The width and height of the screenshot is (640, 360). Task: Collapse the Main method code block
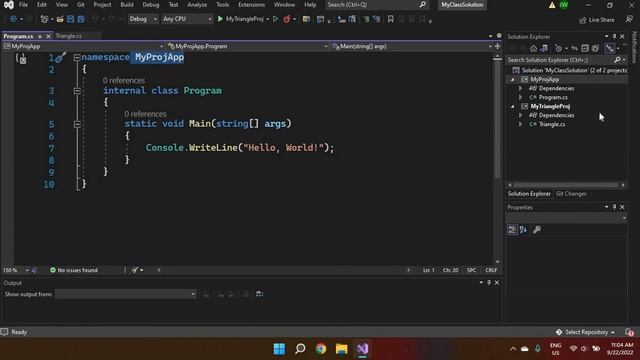[77, 124]
